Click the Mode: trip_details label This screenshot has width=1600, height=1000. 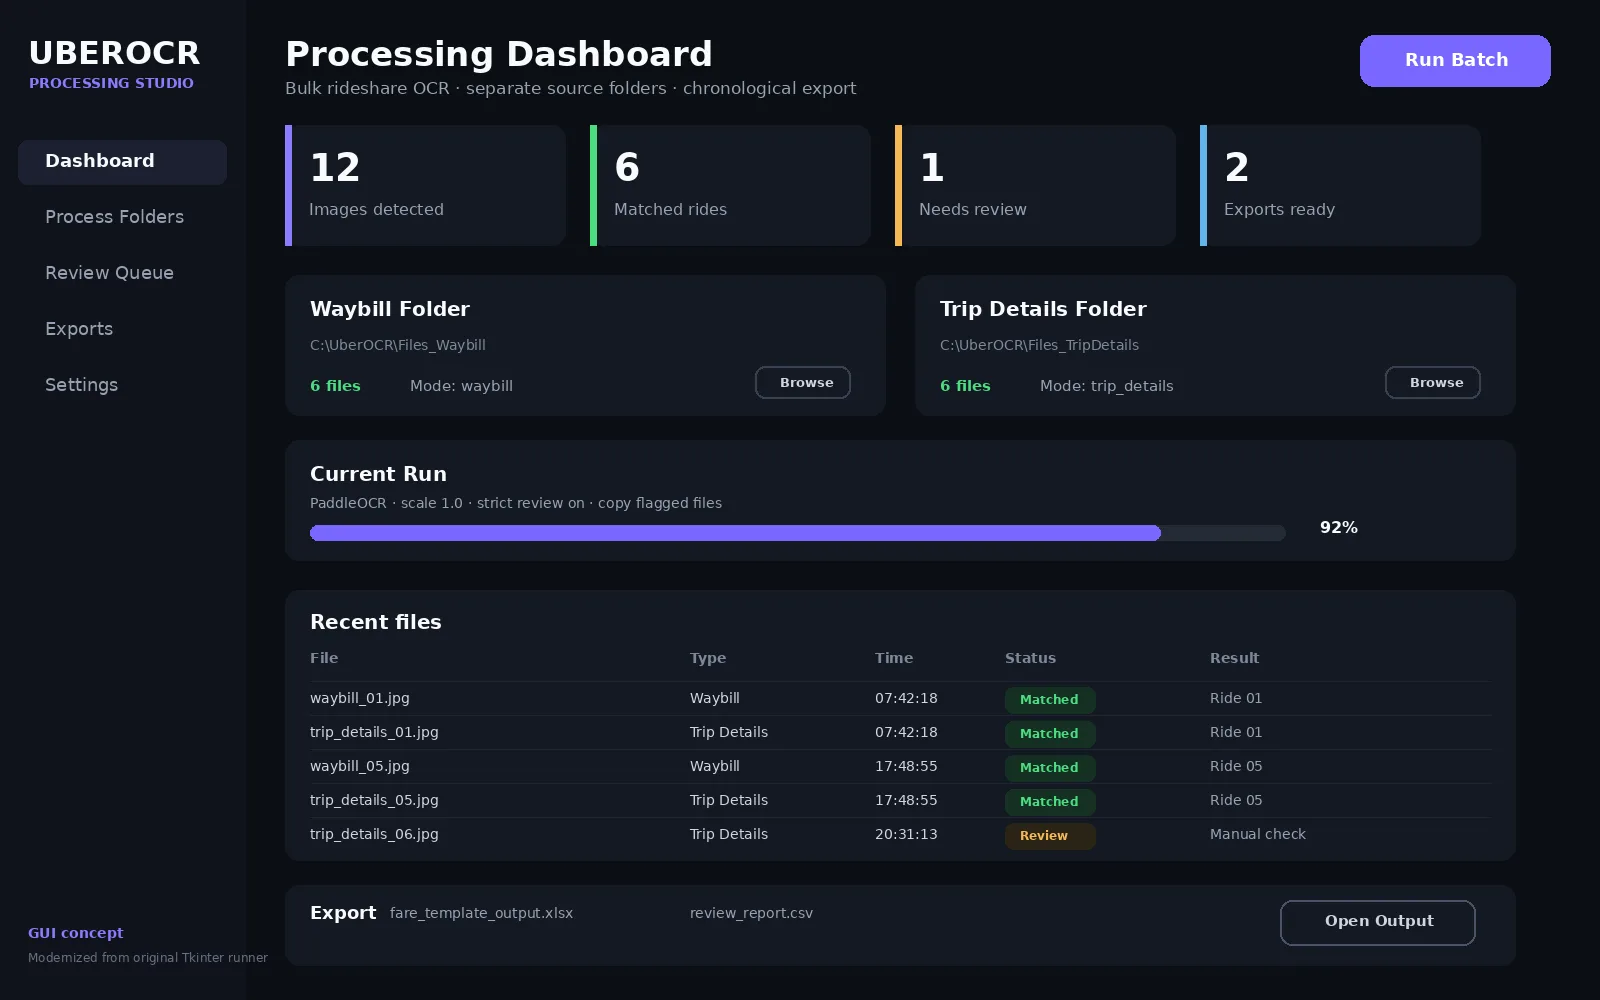(1107, 386)
